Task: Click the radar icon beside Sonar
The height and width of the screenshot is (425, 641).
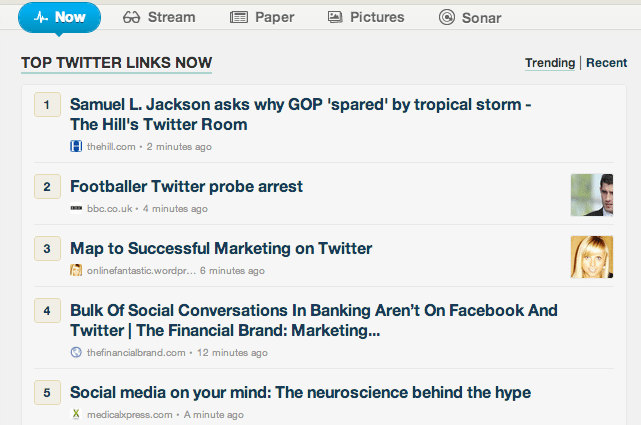Action: tap(447, 17)
